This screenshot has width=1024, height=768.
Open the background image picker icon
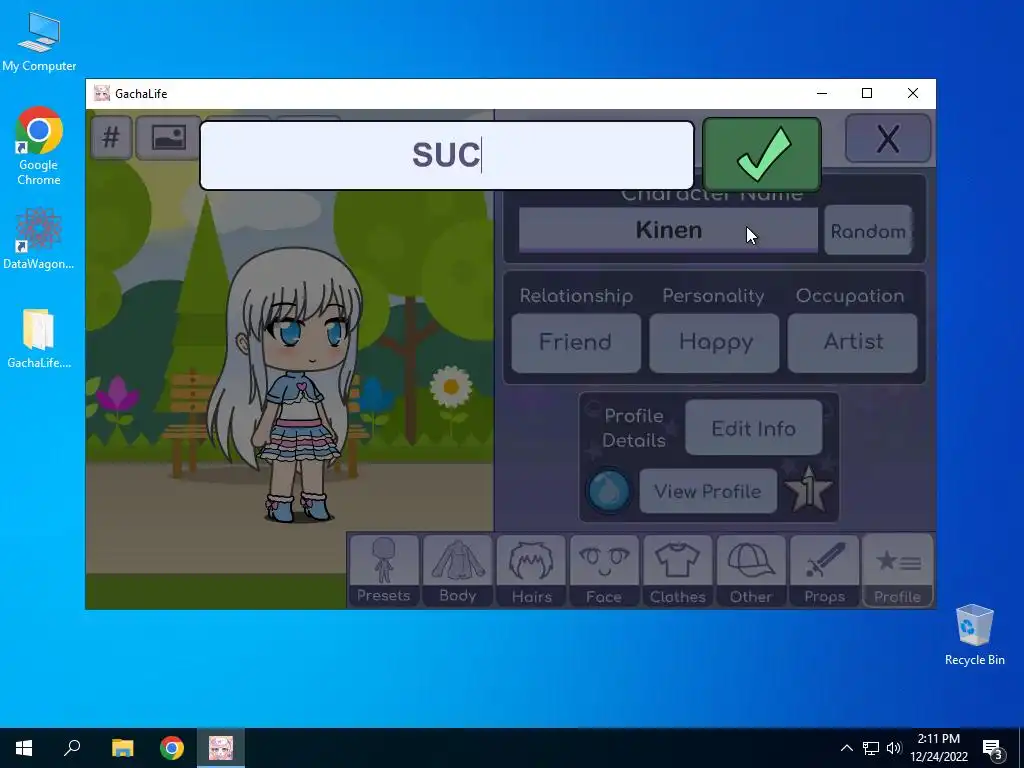pyautogui.click(x=168, y=137)
